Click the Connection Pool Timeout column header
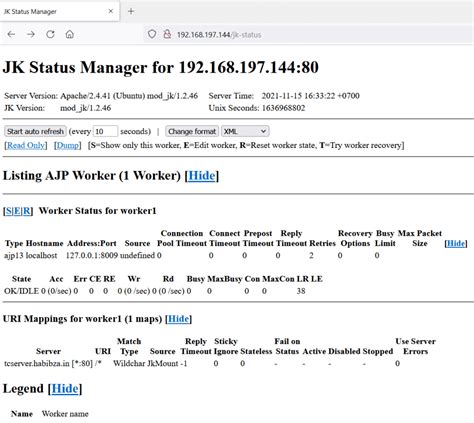Viewport: 474px width, 423px height. [182, 238]
